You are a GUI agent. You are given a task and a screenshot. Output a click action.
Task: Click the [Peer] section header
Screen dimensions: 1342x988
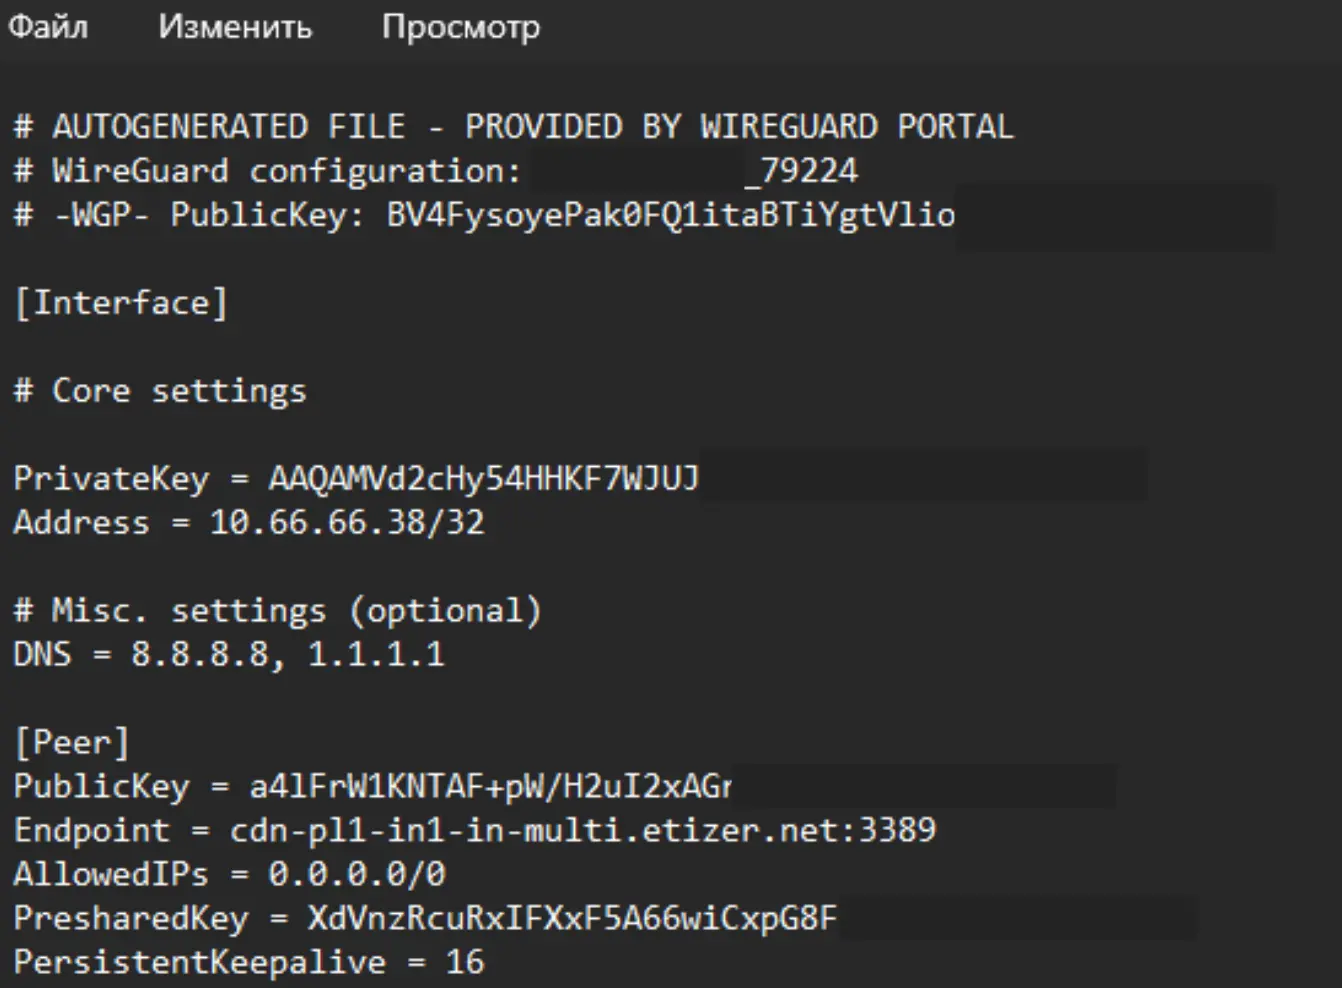71,743
